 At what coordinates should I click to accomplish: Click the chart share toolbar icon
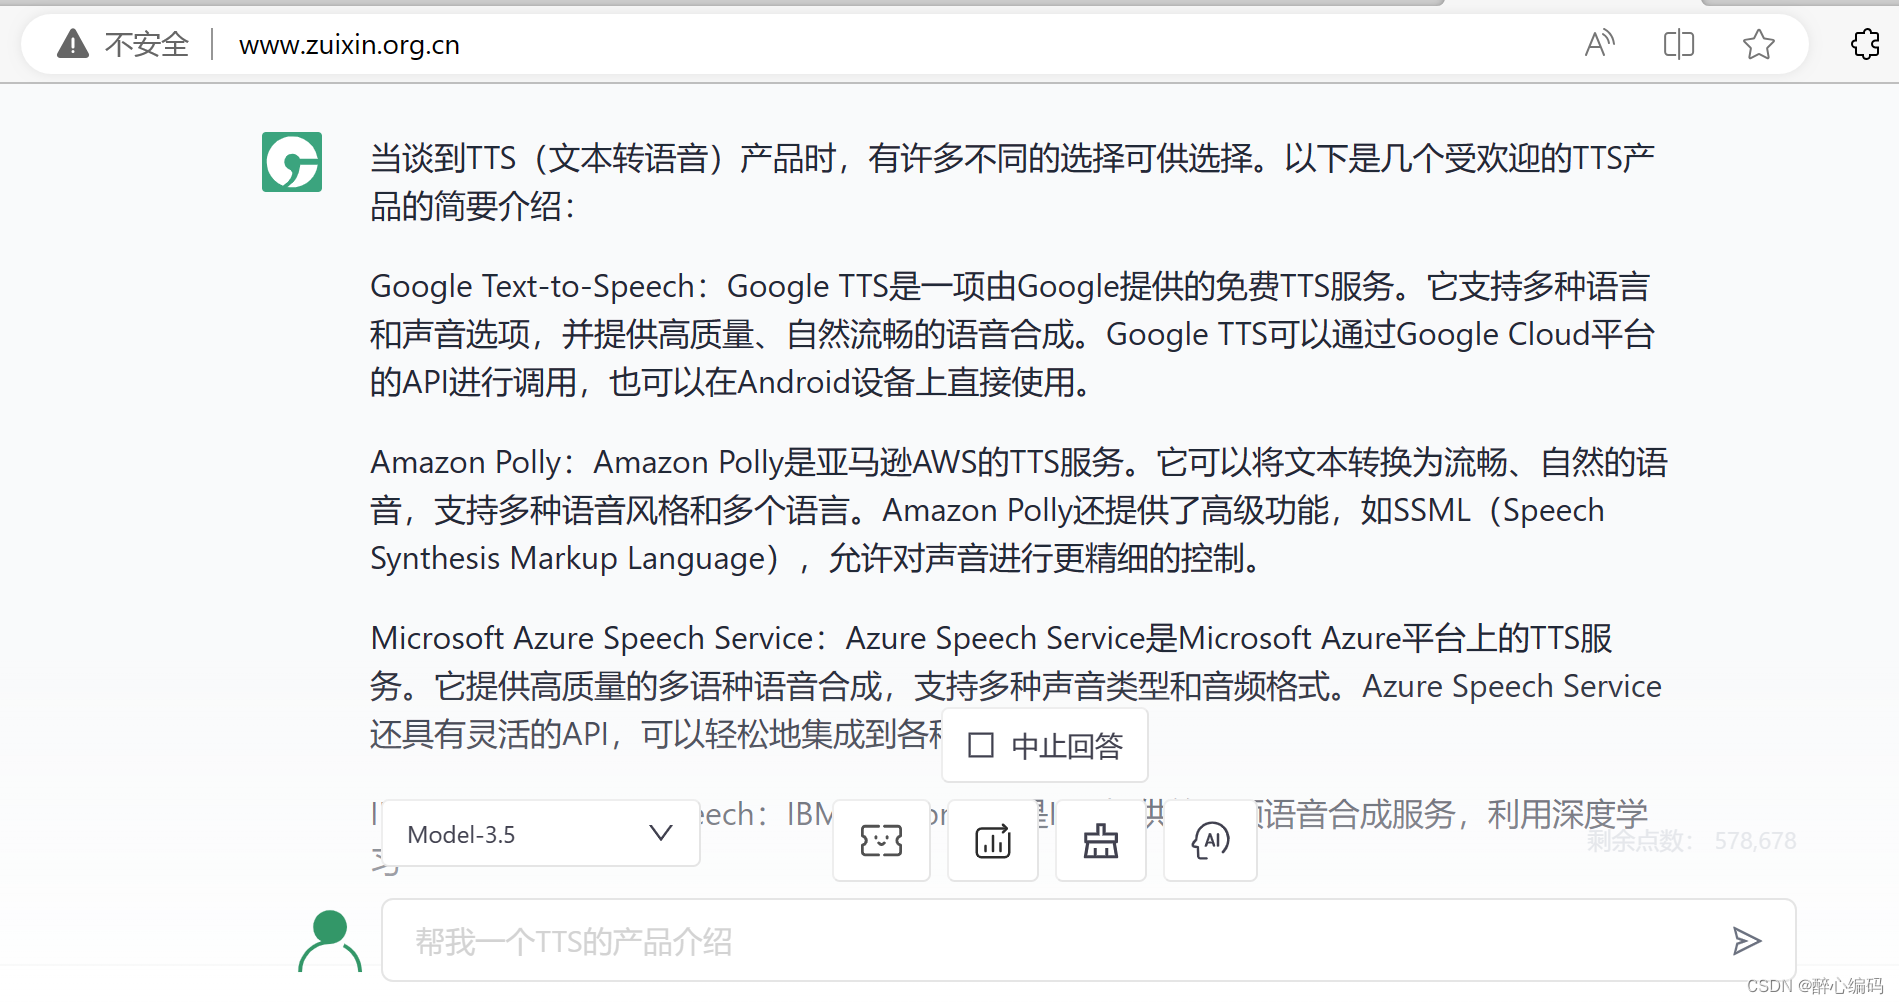[x=993, y=841]
